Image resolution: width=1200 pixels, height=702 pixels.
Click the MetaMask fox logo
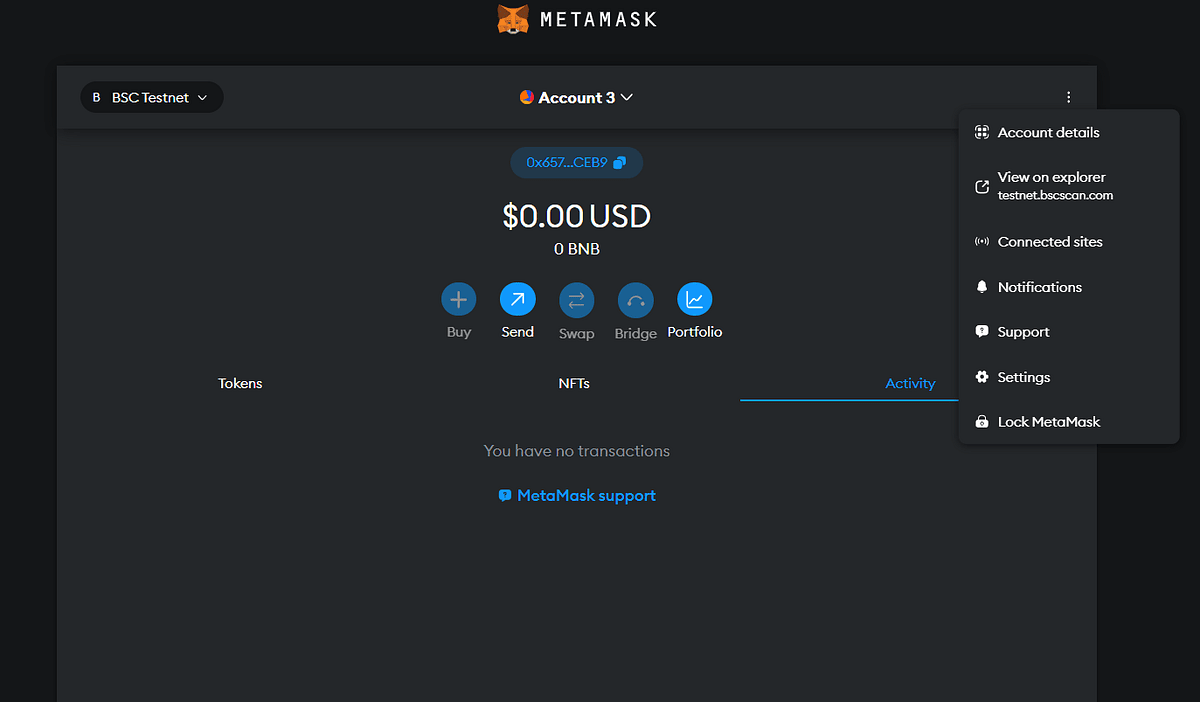pos(513,19)
